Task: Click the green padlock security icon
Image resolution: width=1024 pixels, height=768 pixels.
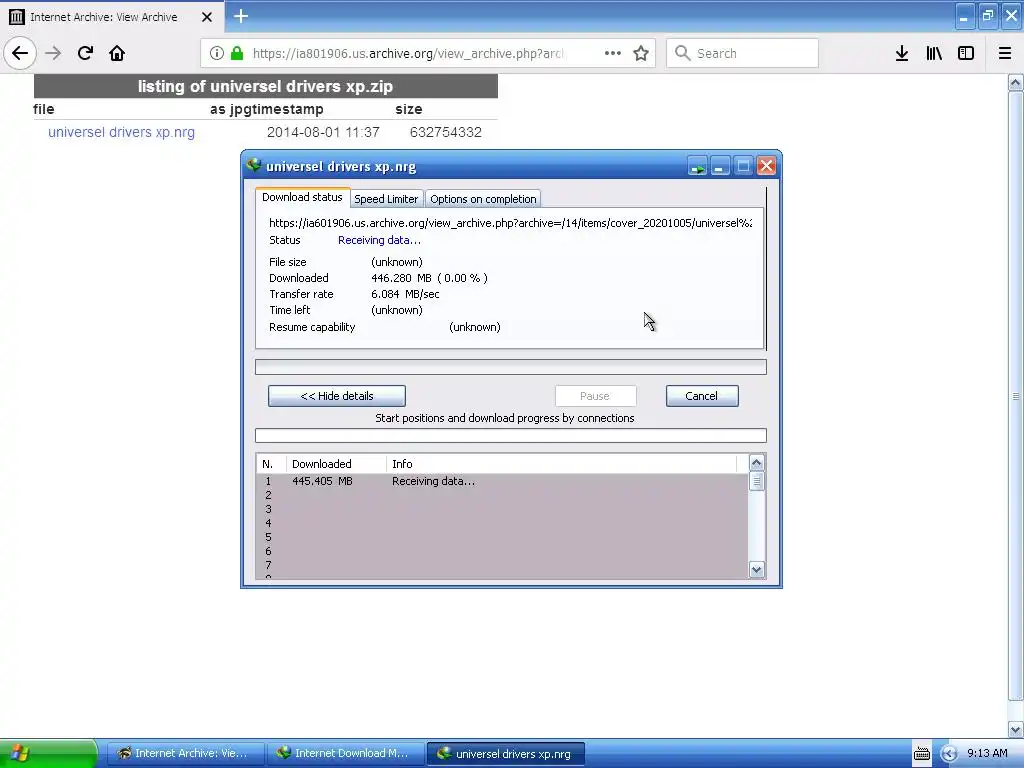Action: tap(237, 53)
